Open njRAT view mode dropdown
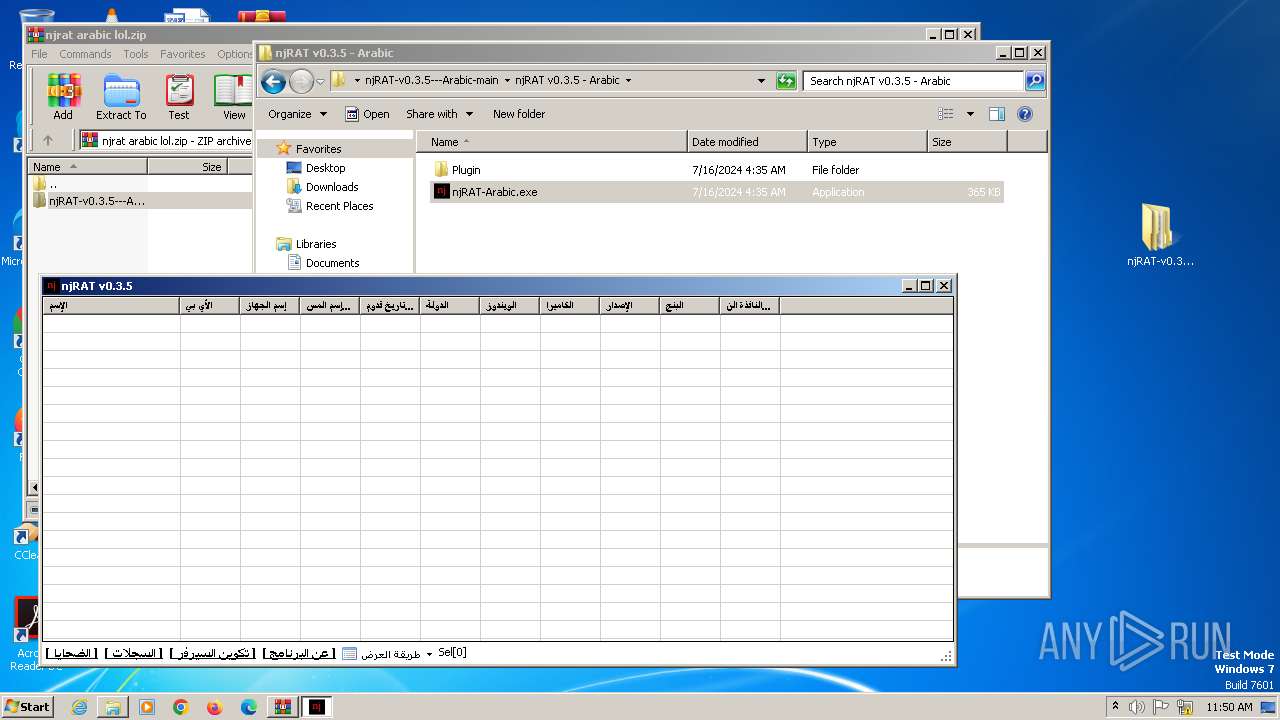This screenshot has width=1280, height=720. coord(387,654)
